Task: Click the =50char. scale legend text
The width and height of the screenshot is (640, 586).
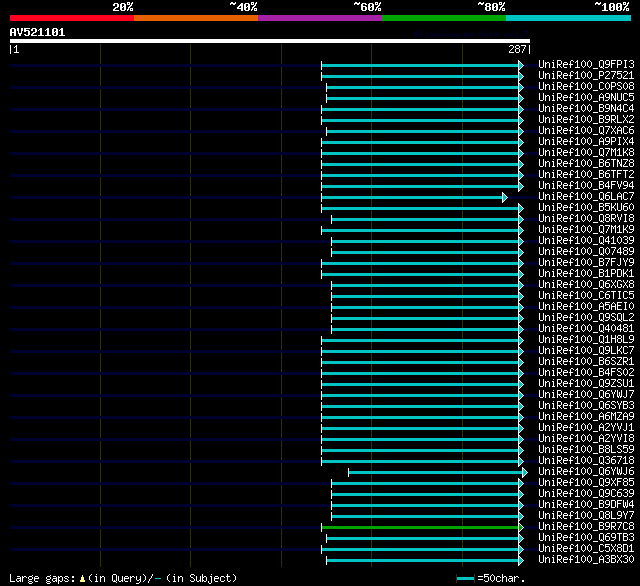Action: pyautogui.click(x=501, y=578)
